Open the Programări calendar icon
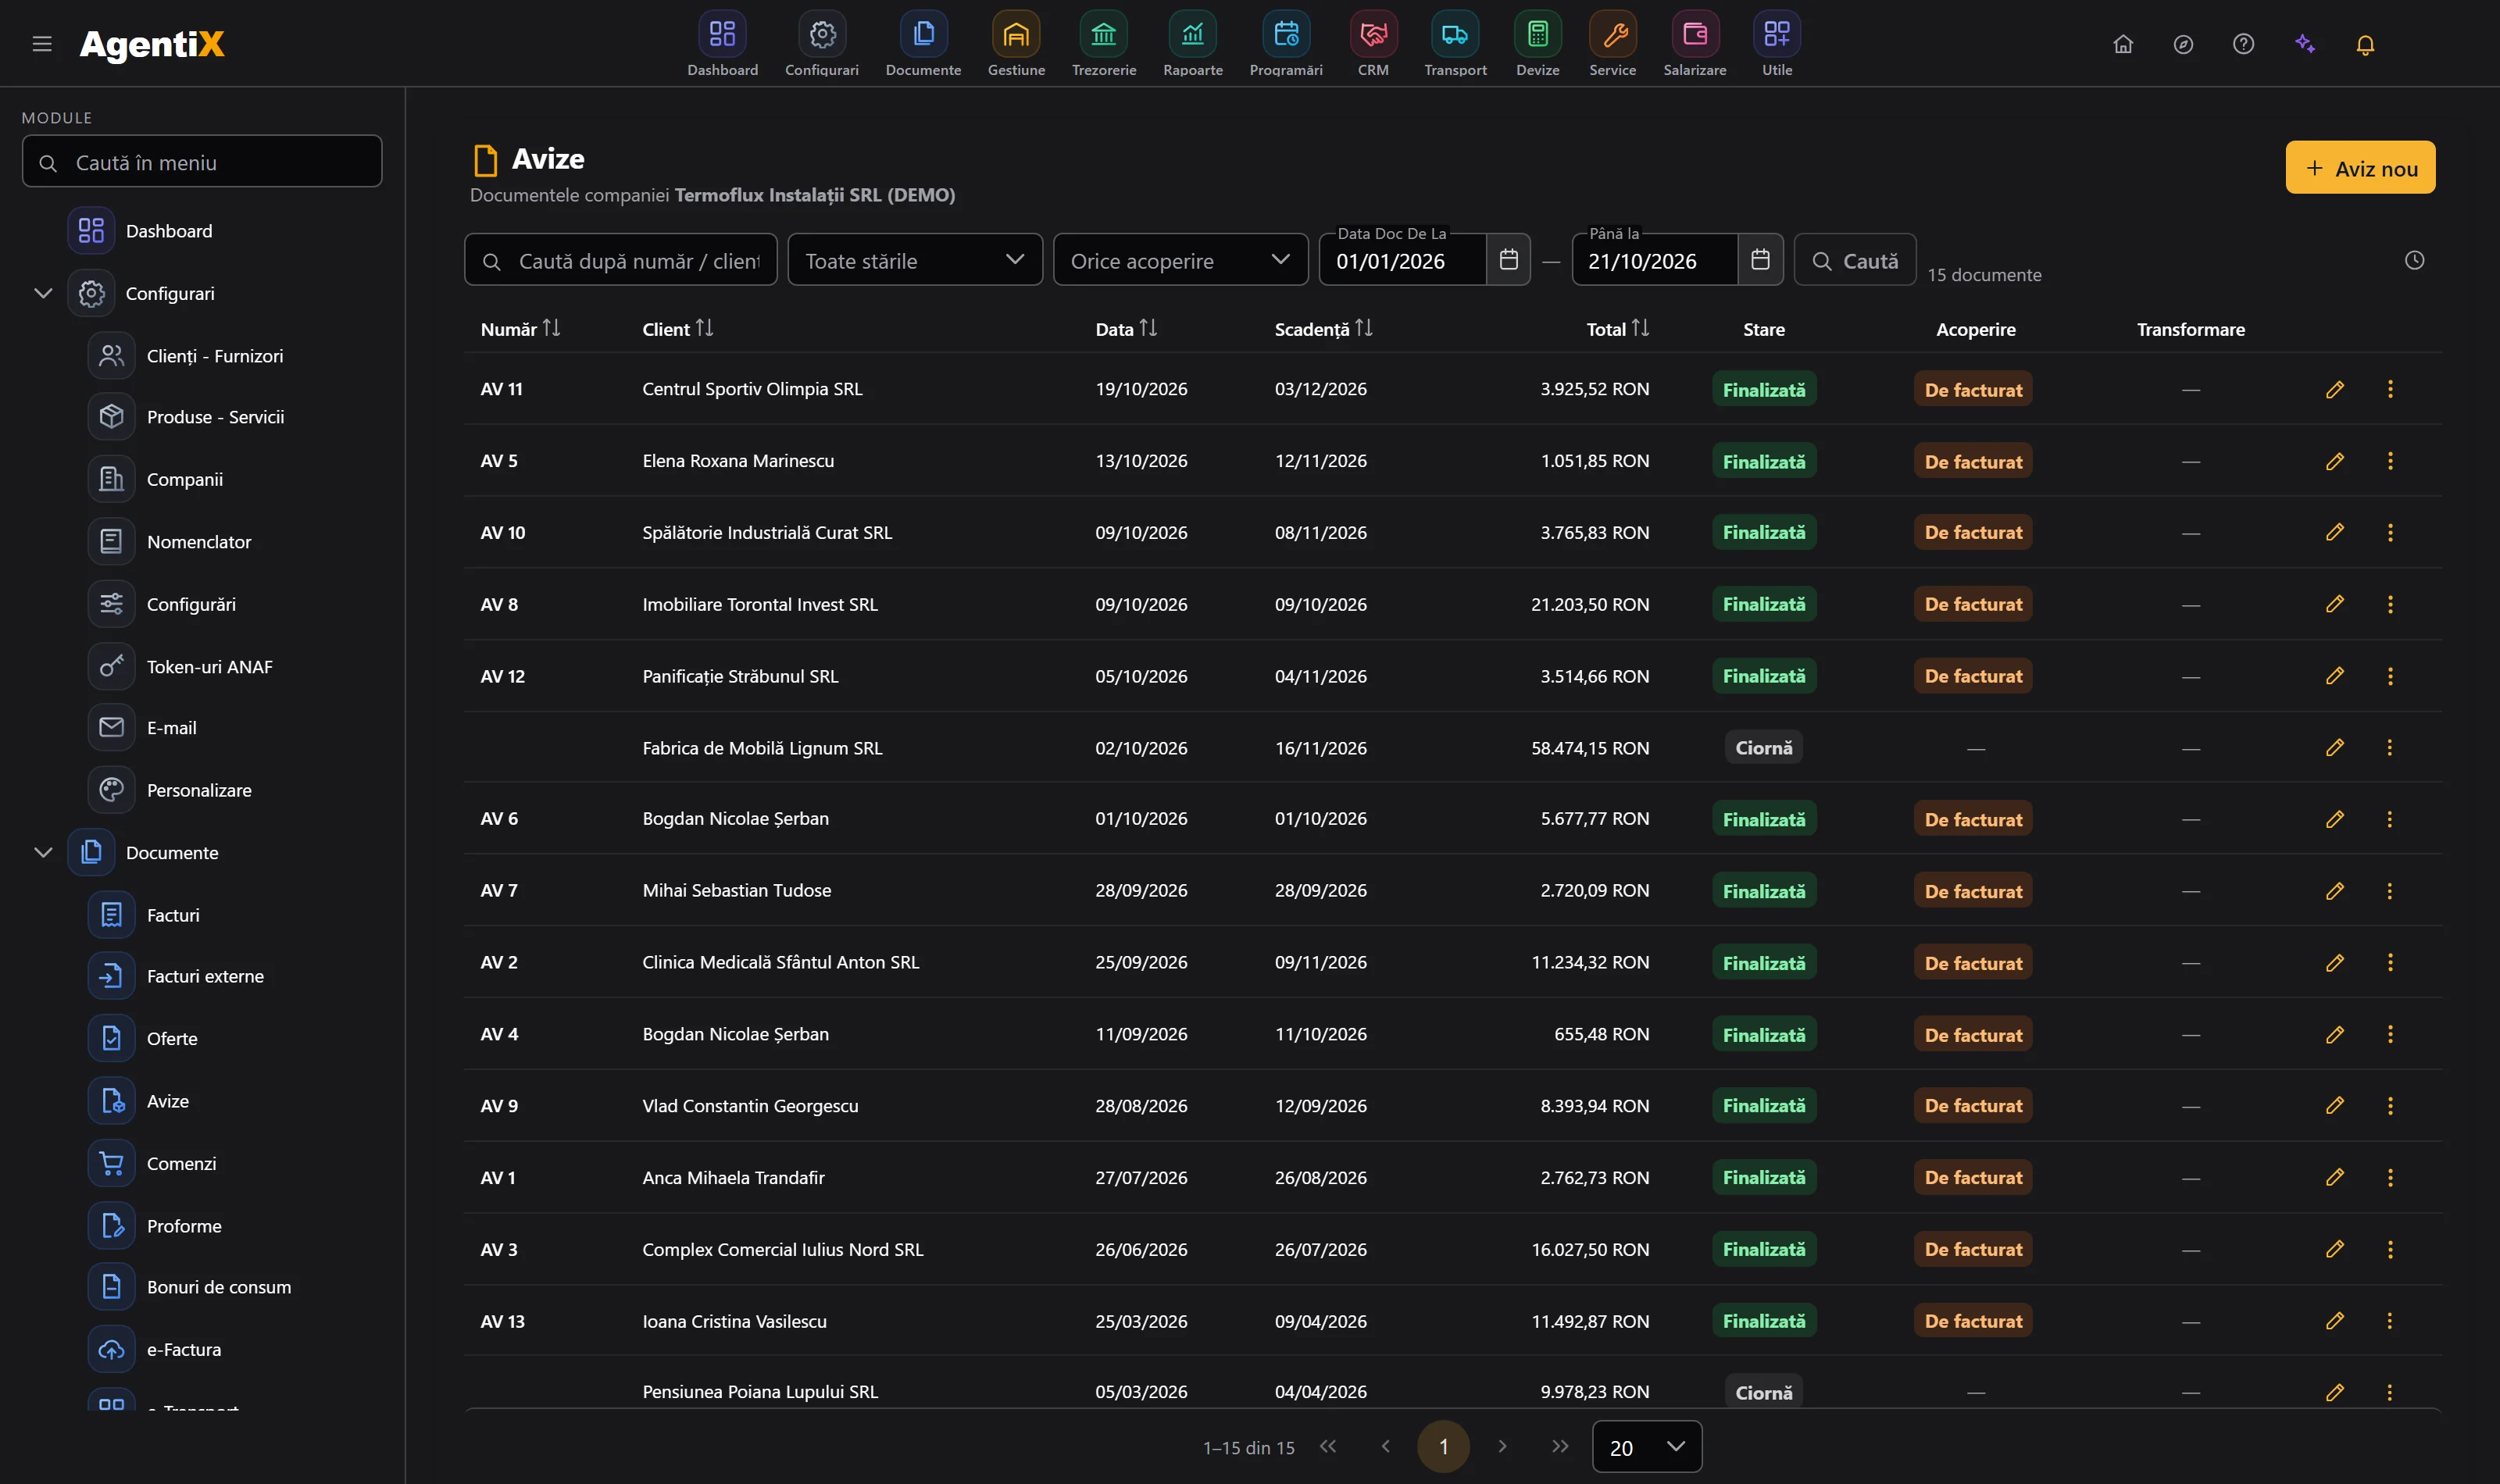This screenshot has width=2500, height=1484. tap(1286, 35)
